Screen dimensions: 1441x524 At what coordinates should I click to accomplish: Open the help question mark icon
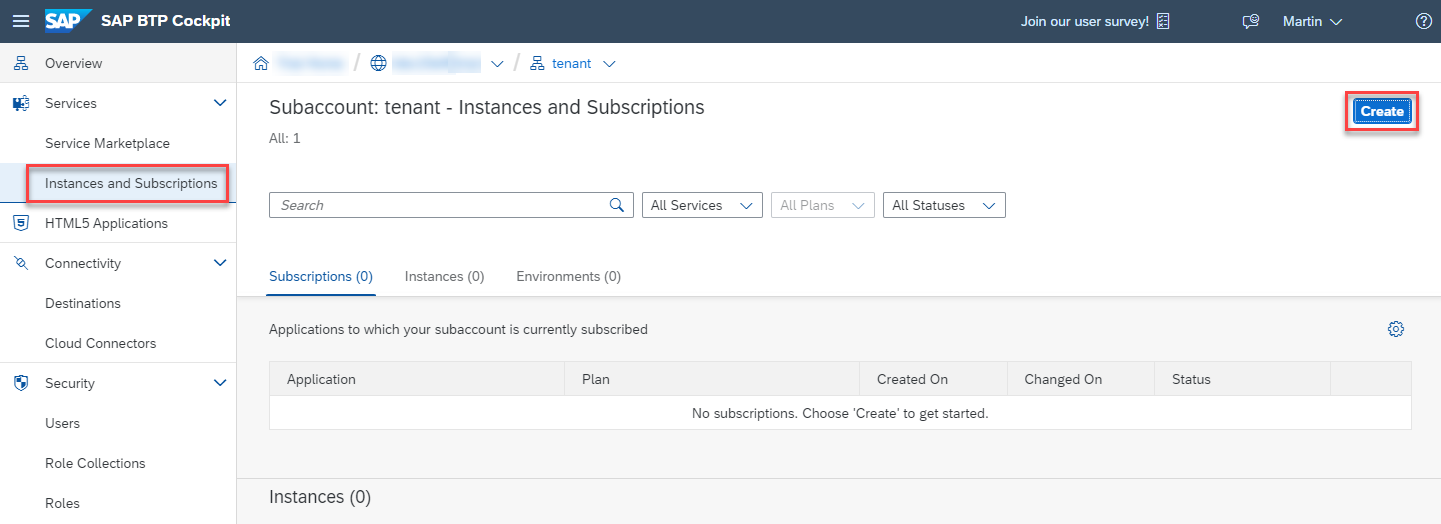[x=1424, y=21]
